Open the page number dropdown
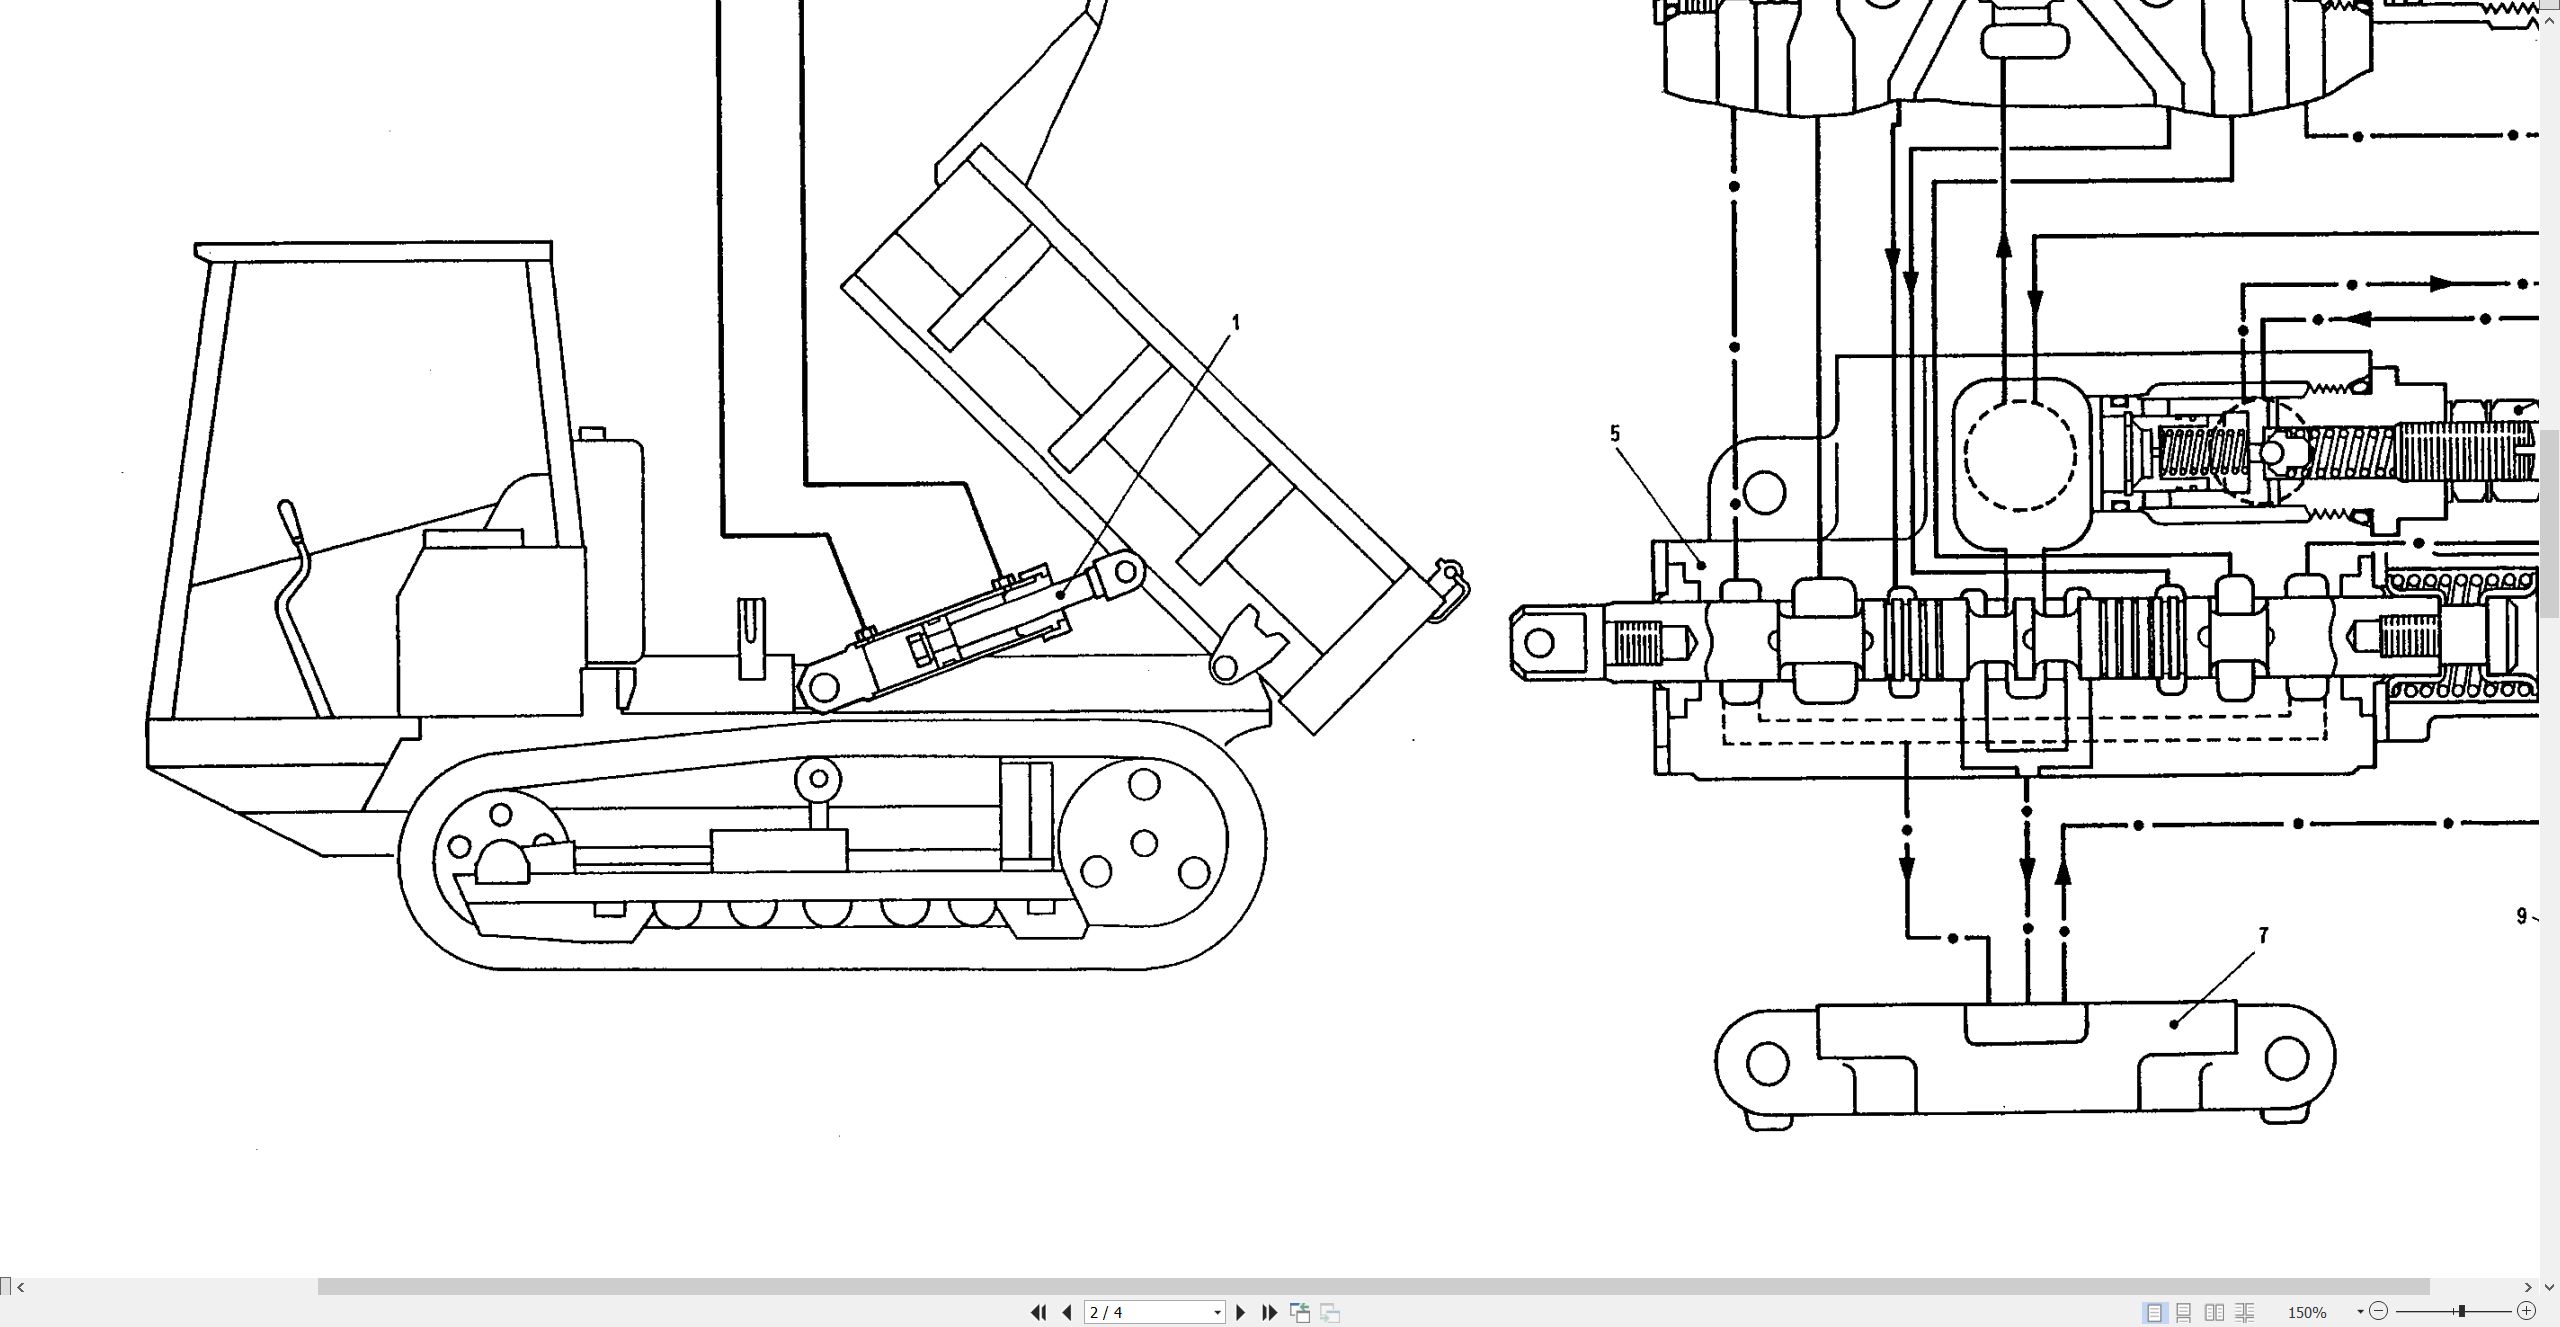Image resolution: width=2560 pixels, height=1327 pixels. pyautogui.click(x=1217, y=1313)
